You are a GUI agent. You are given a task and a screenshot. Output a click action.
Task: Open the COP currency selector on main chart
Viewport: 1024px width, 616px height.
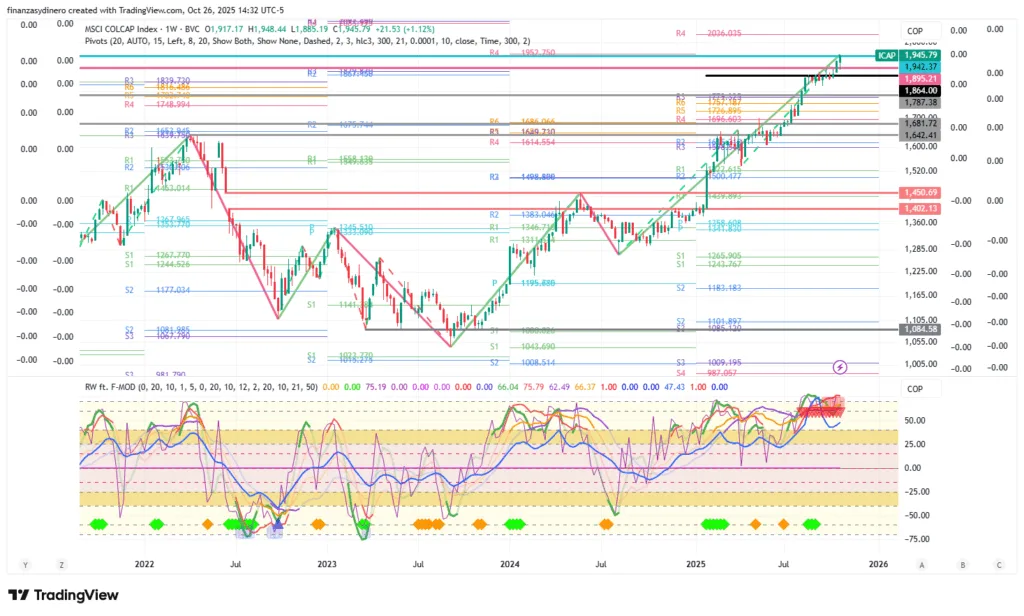(915, 31)
